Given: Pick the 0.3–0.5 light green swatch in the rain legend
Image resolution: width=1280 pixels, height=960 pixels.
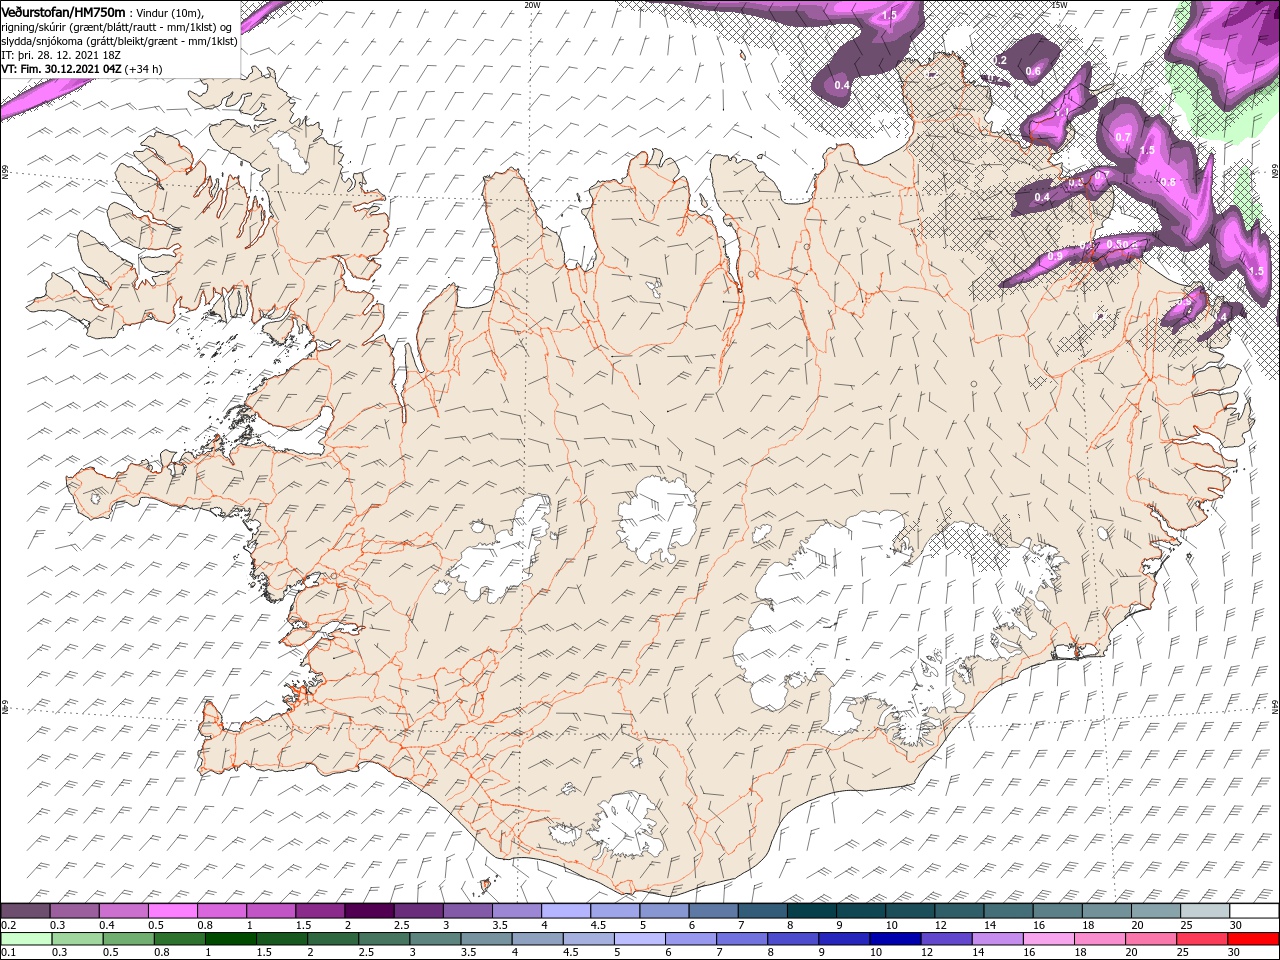Looking at the screenshot, I should coord(77,939).
